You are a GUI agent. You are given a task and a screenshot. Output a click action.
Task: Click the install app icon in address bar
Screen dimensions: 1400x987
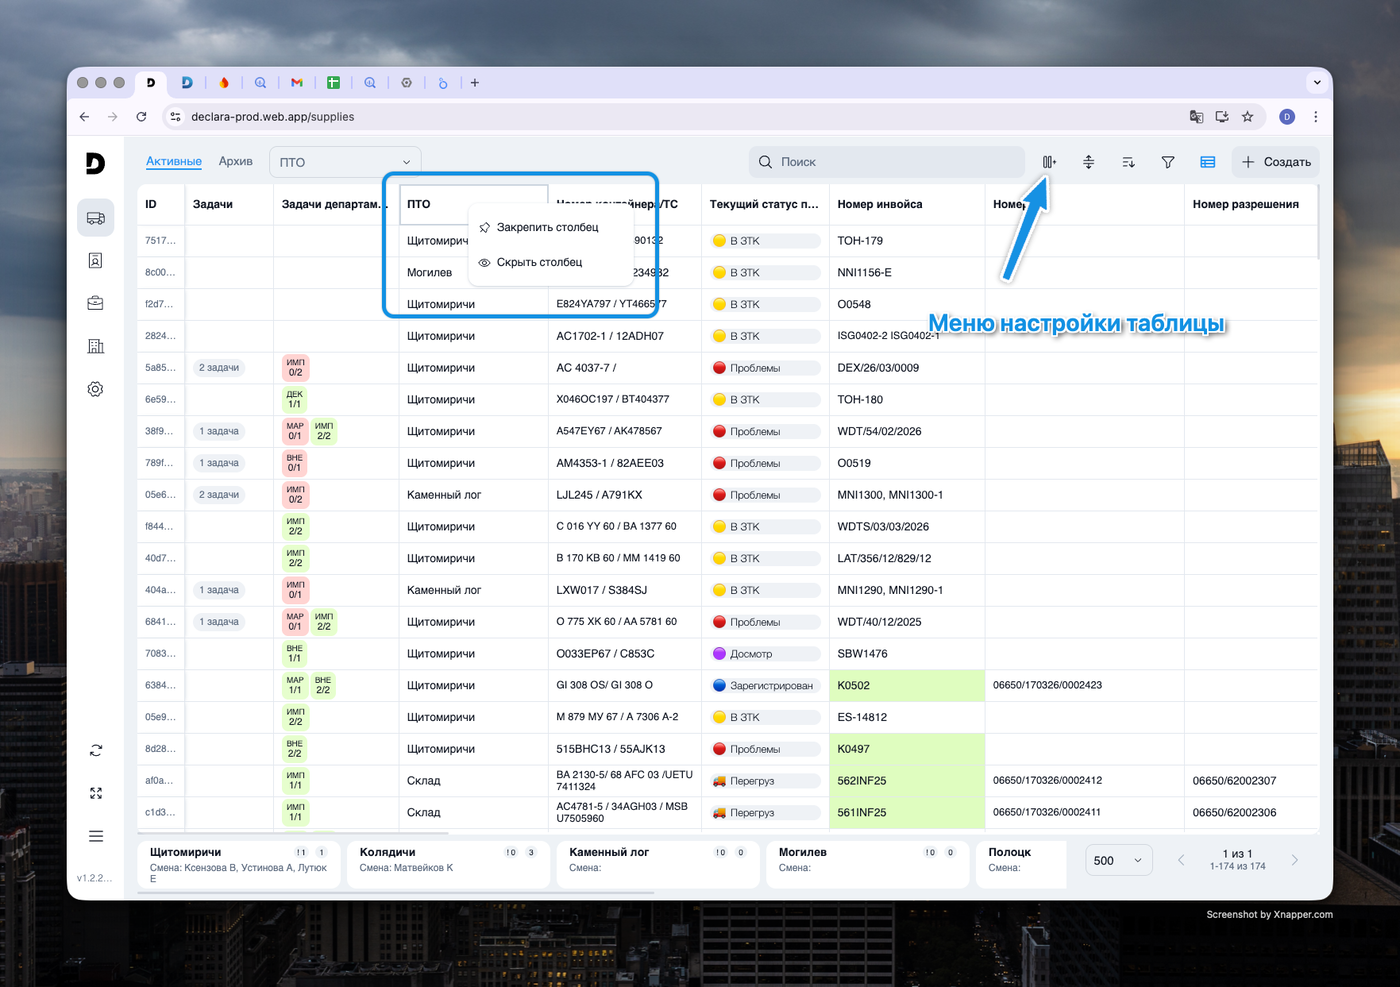(1222, 117)
